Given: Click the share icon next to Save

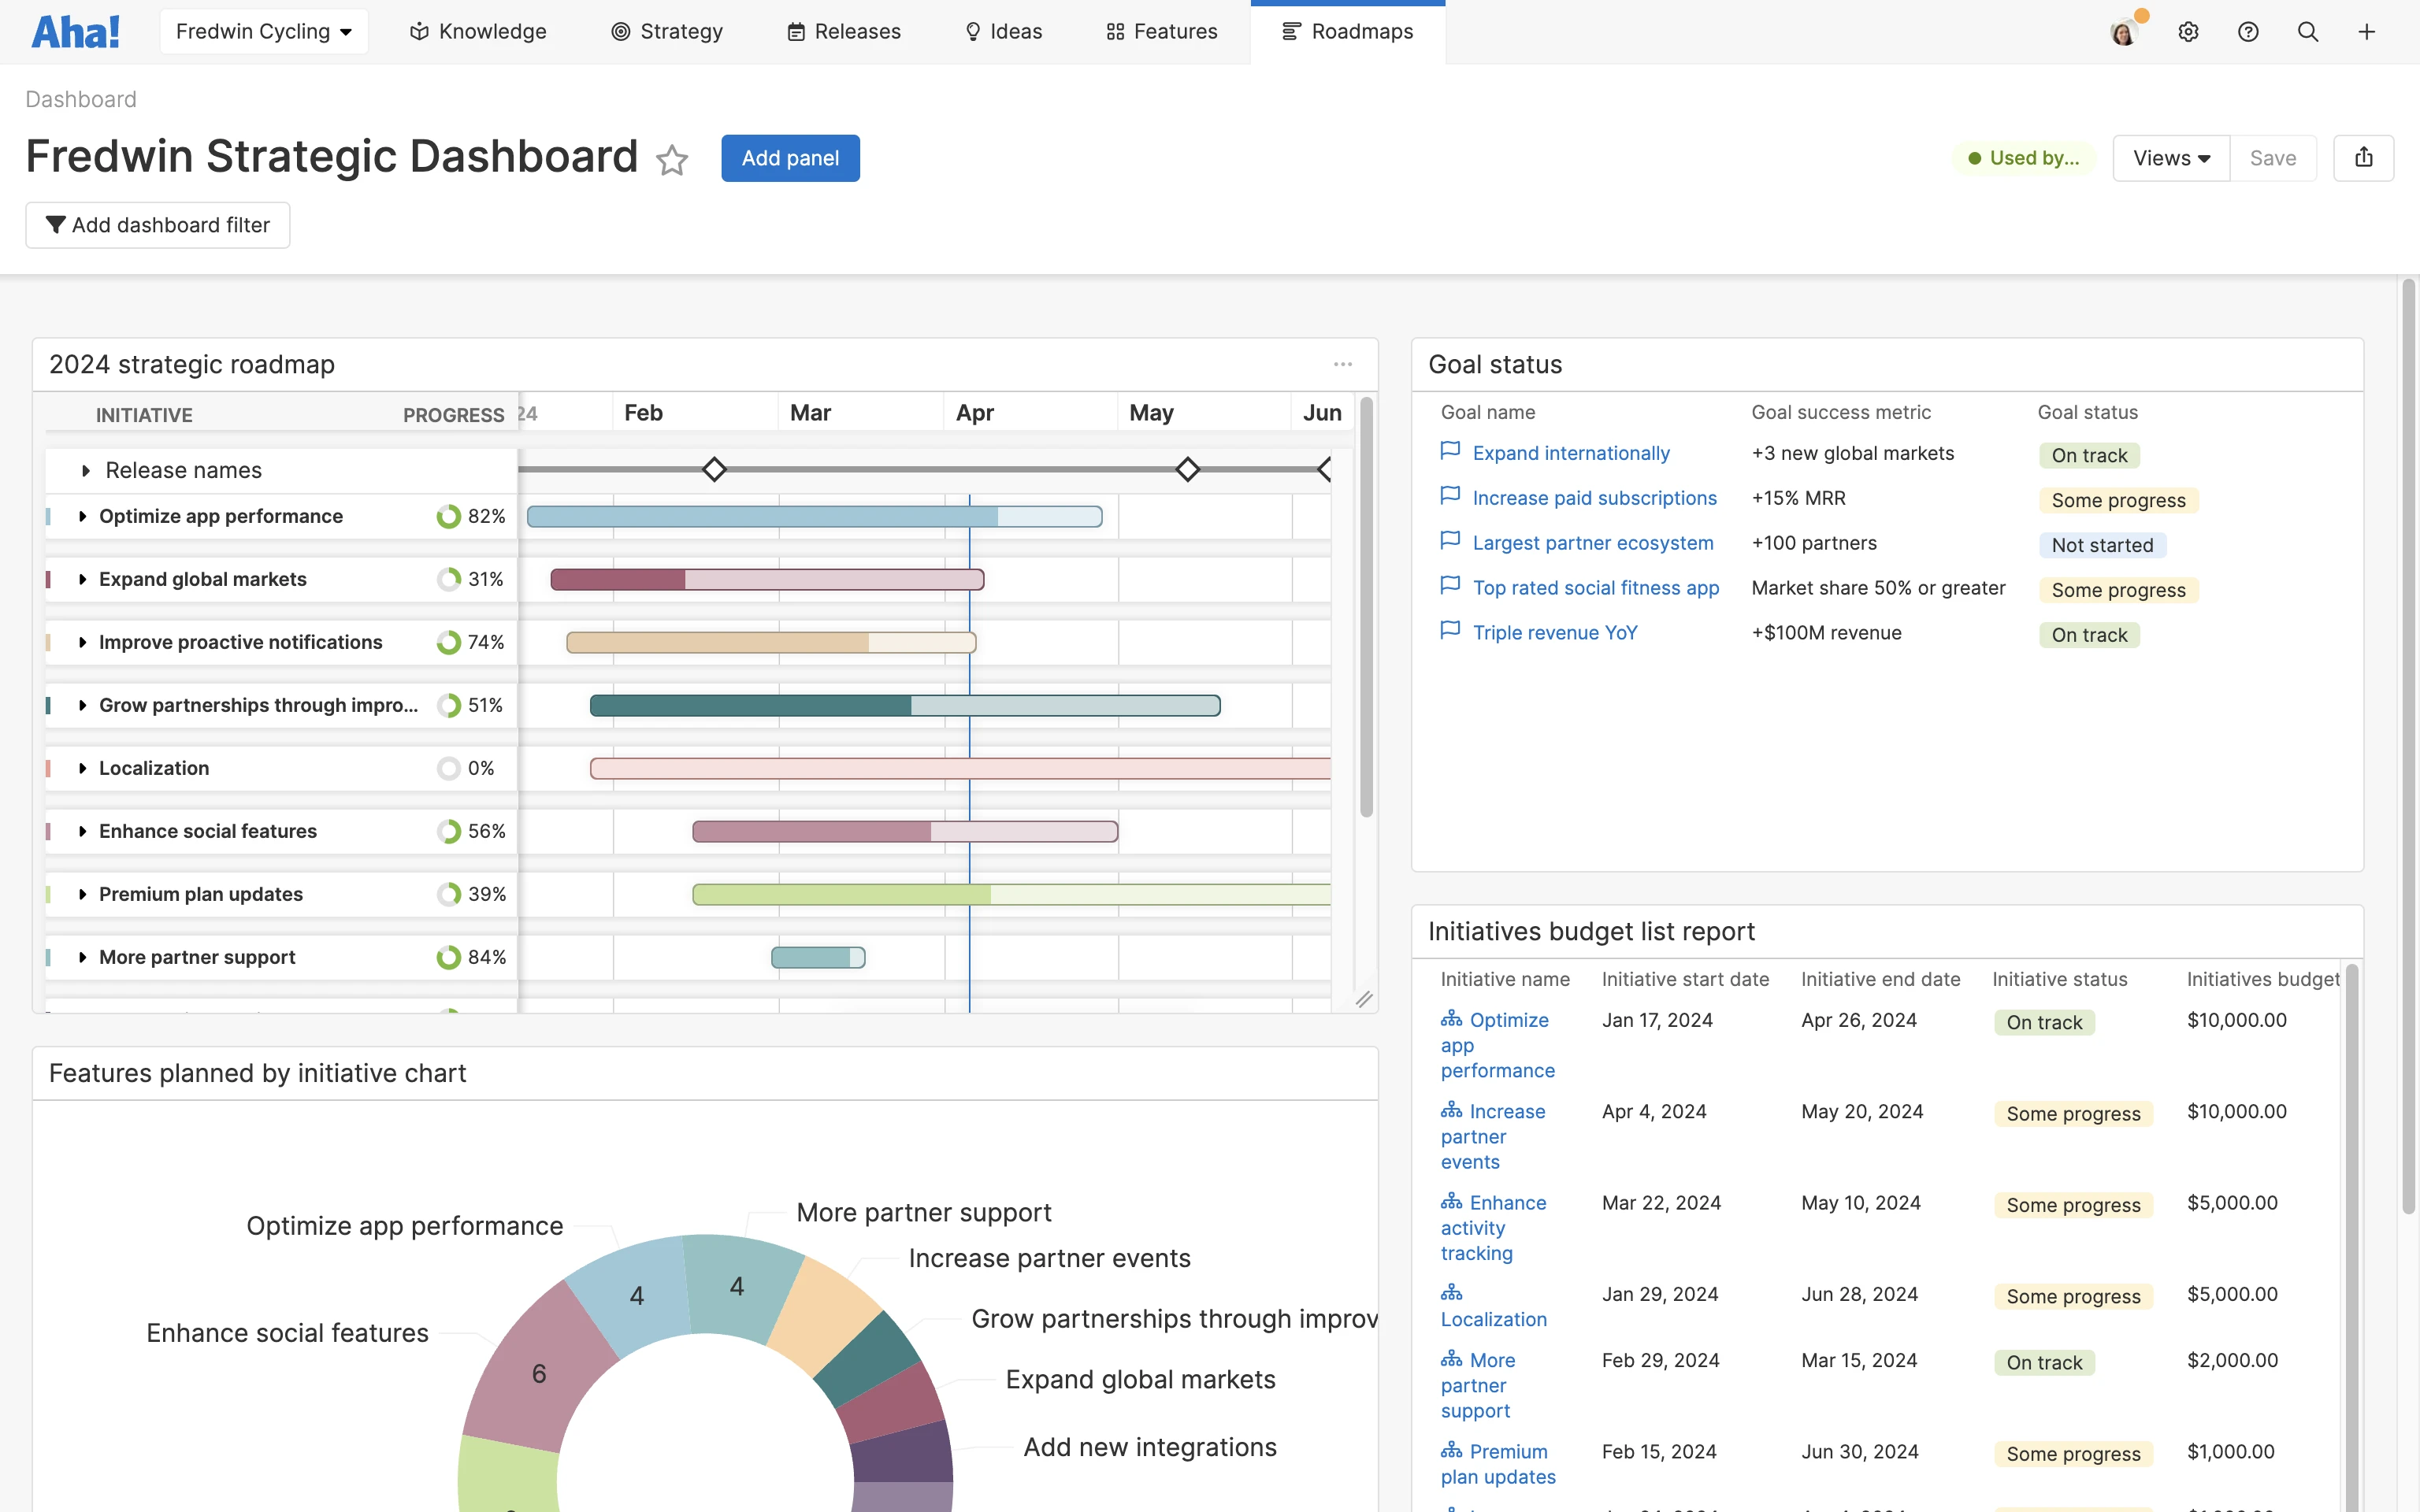Looking at the screenshot, I should (2364, 157).
